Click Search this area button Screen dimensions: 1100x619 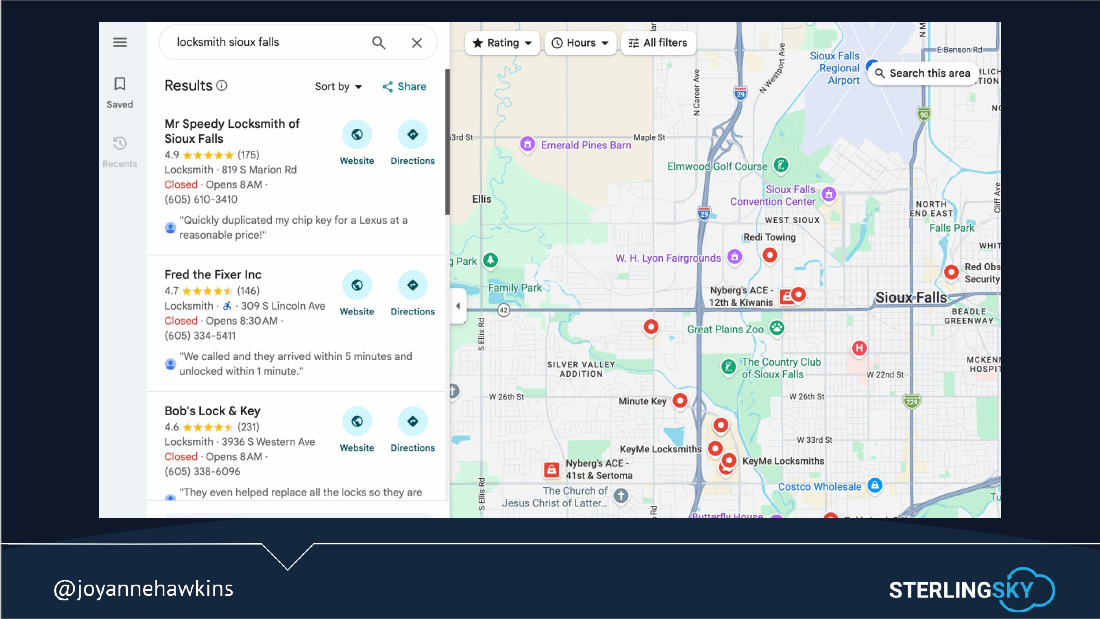click(x=923, y=73)
